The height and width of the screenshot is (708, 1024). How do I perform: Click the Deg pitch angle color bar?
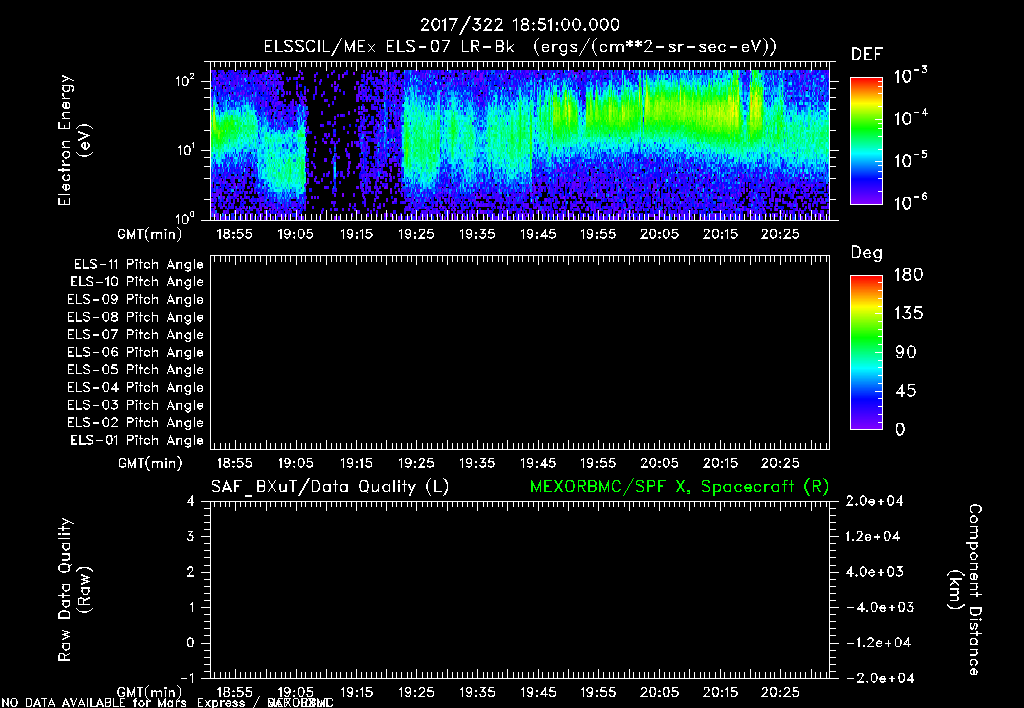[x=866, y=353]
